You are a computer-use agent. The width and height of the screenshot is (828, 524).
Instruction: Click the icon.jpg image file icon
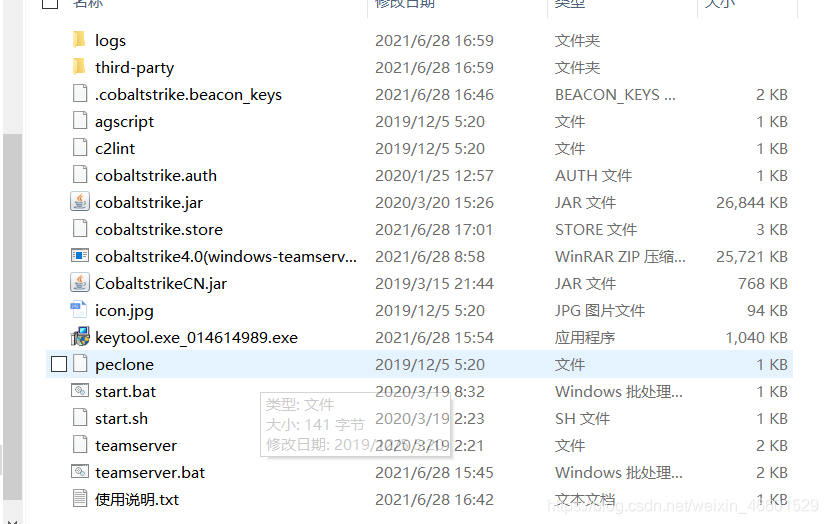click(x=79, y=310)
